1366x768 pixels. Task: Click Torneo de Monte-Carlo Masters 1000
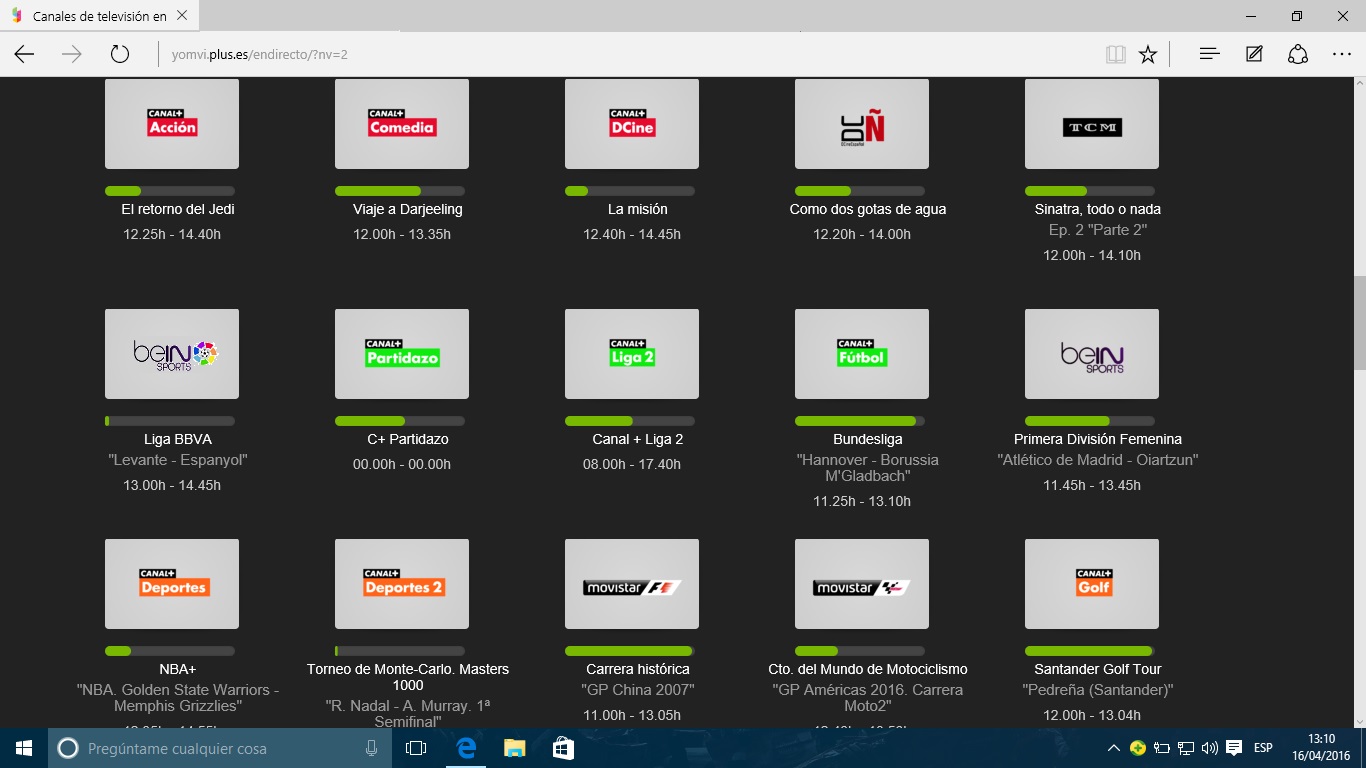tap(408, 677)
